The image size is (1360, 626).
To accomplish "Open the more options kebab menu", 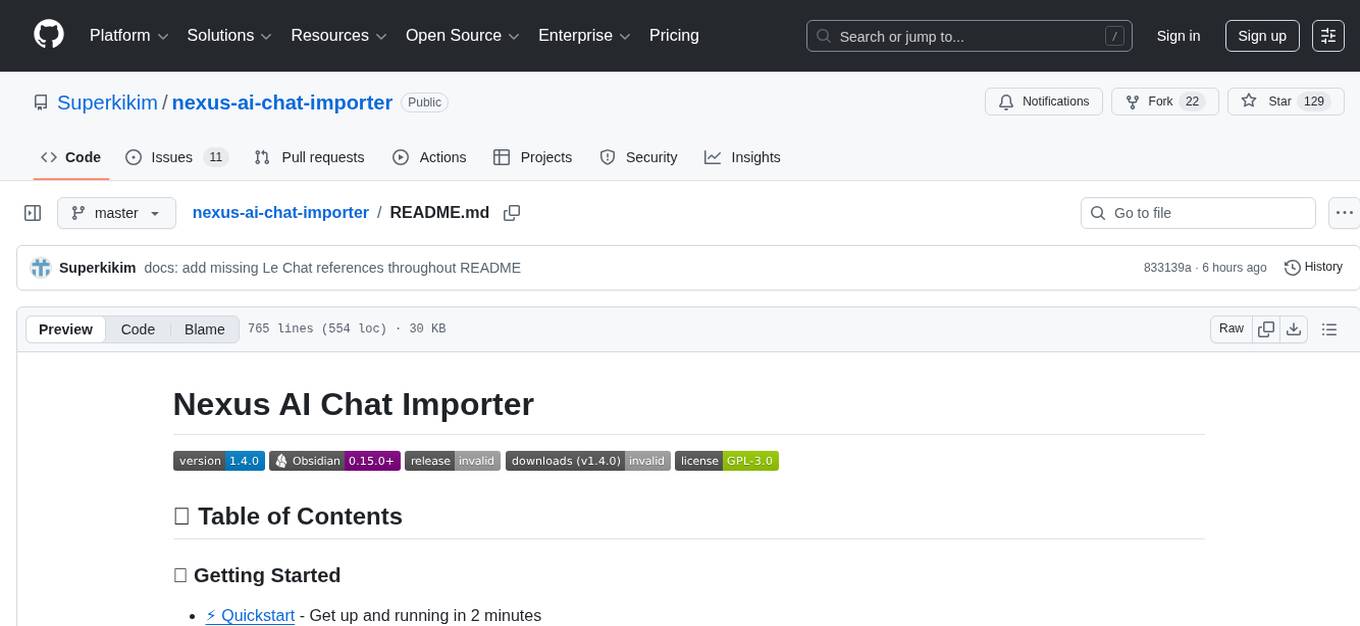I will click(1344, 212).
